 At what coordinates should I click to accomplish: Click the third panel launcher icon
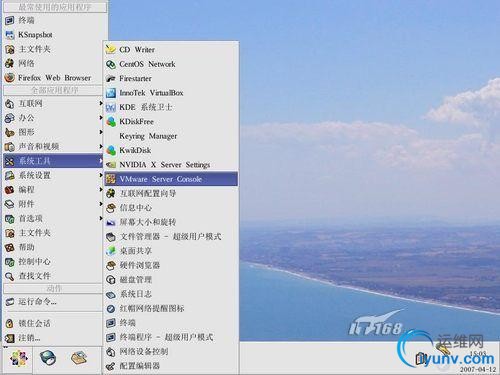pos(79,358)
